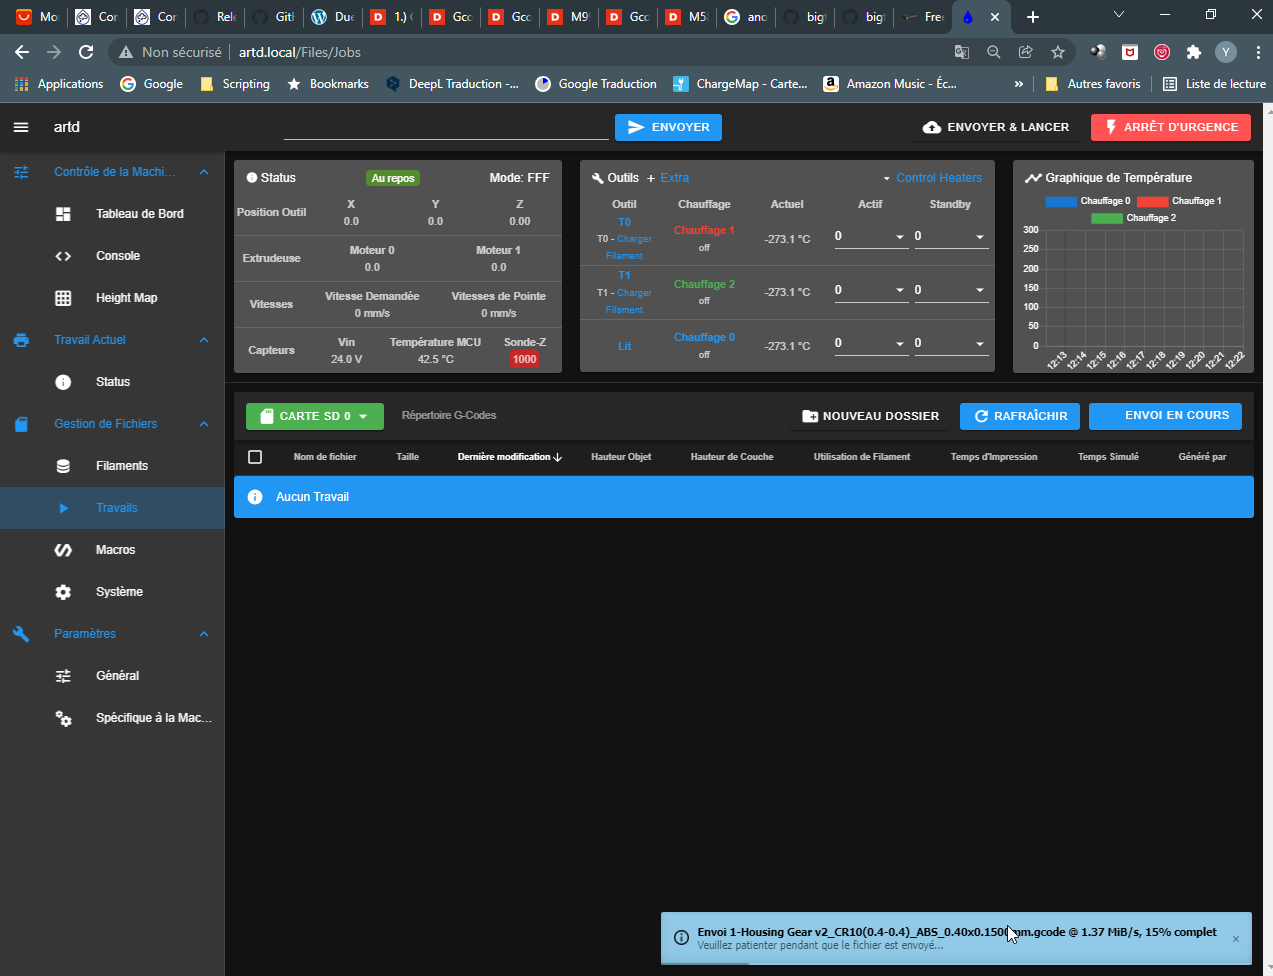This screenshot has width=1273, height=976.
Task: Collapse Contrôle de la Machine section
Action: tap(204, 172)
